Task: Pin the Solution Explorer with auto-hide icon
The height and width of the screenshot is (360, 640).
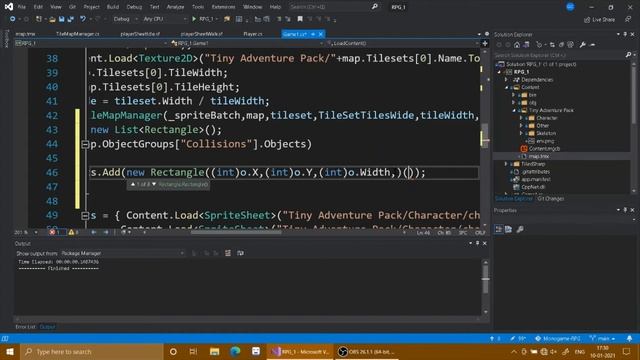Action: 625,34
